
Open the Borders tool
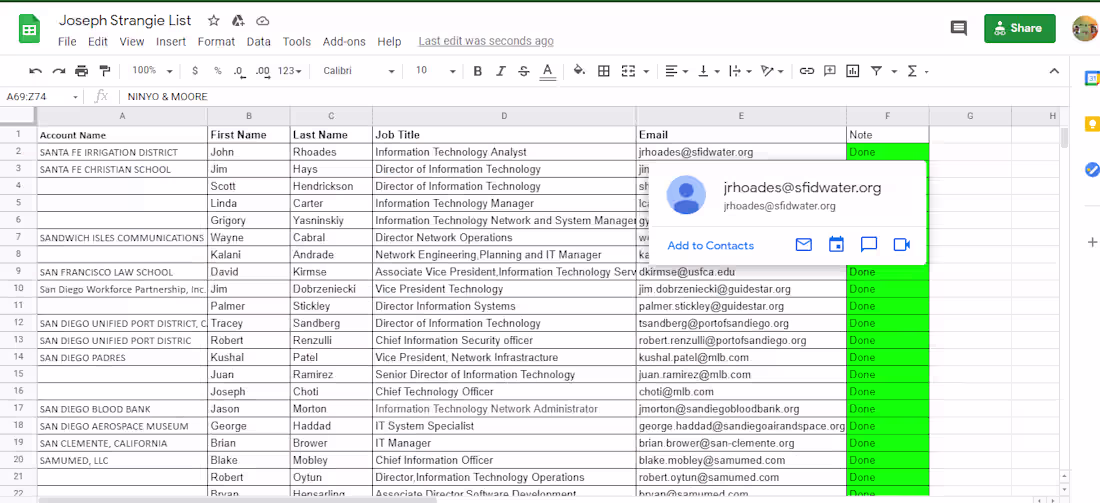tap(603, 71)
